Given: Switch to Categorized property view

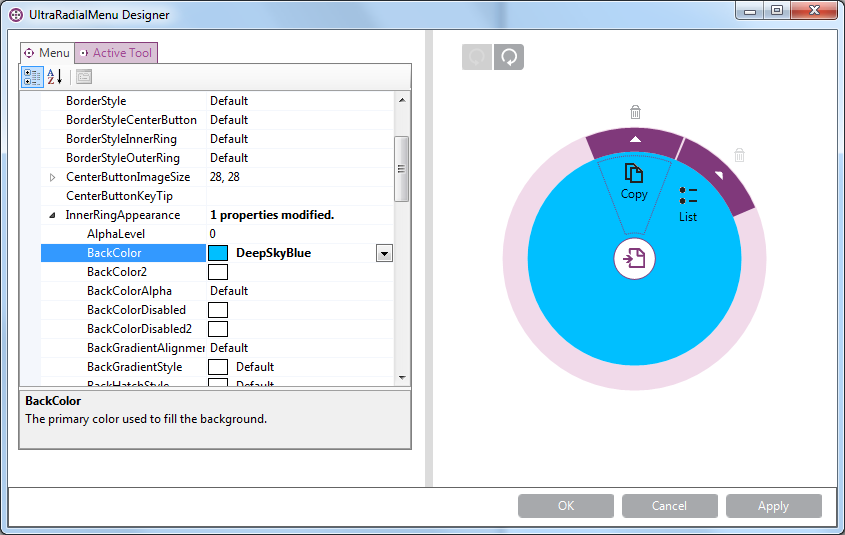Looking at the screenshot, I should coord(32,77).
